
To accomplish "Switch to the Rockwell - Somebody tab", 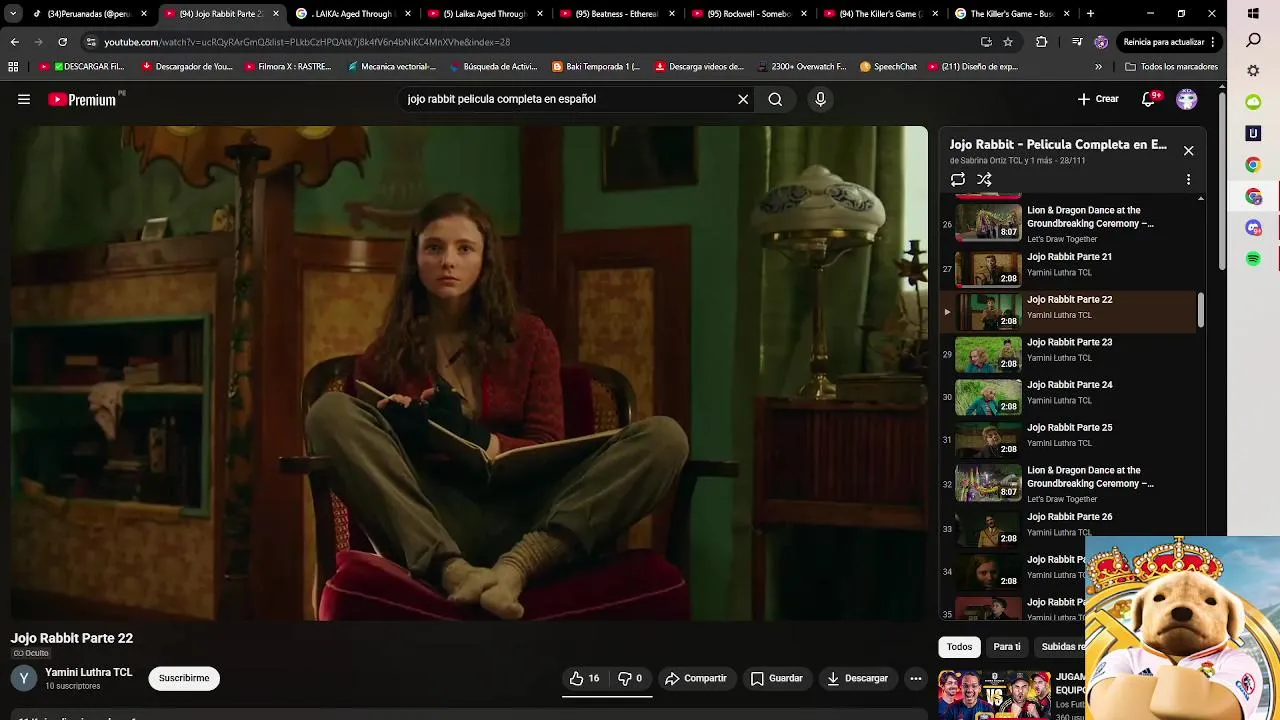I will [x=749, y=14].
